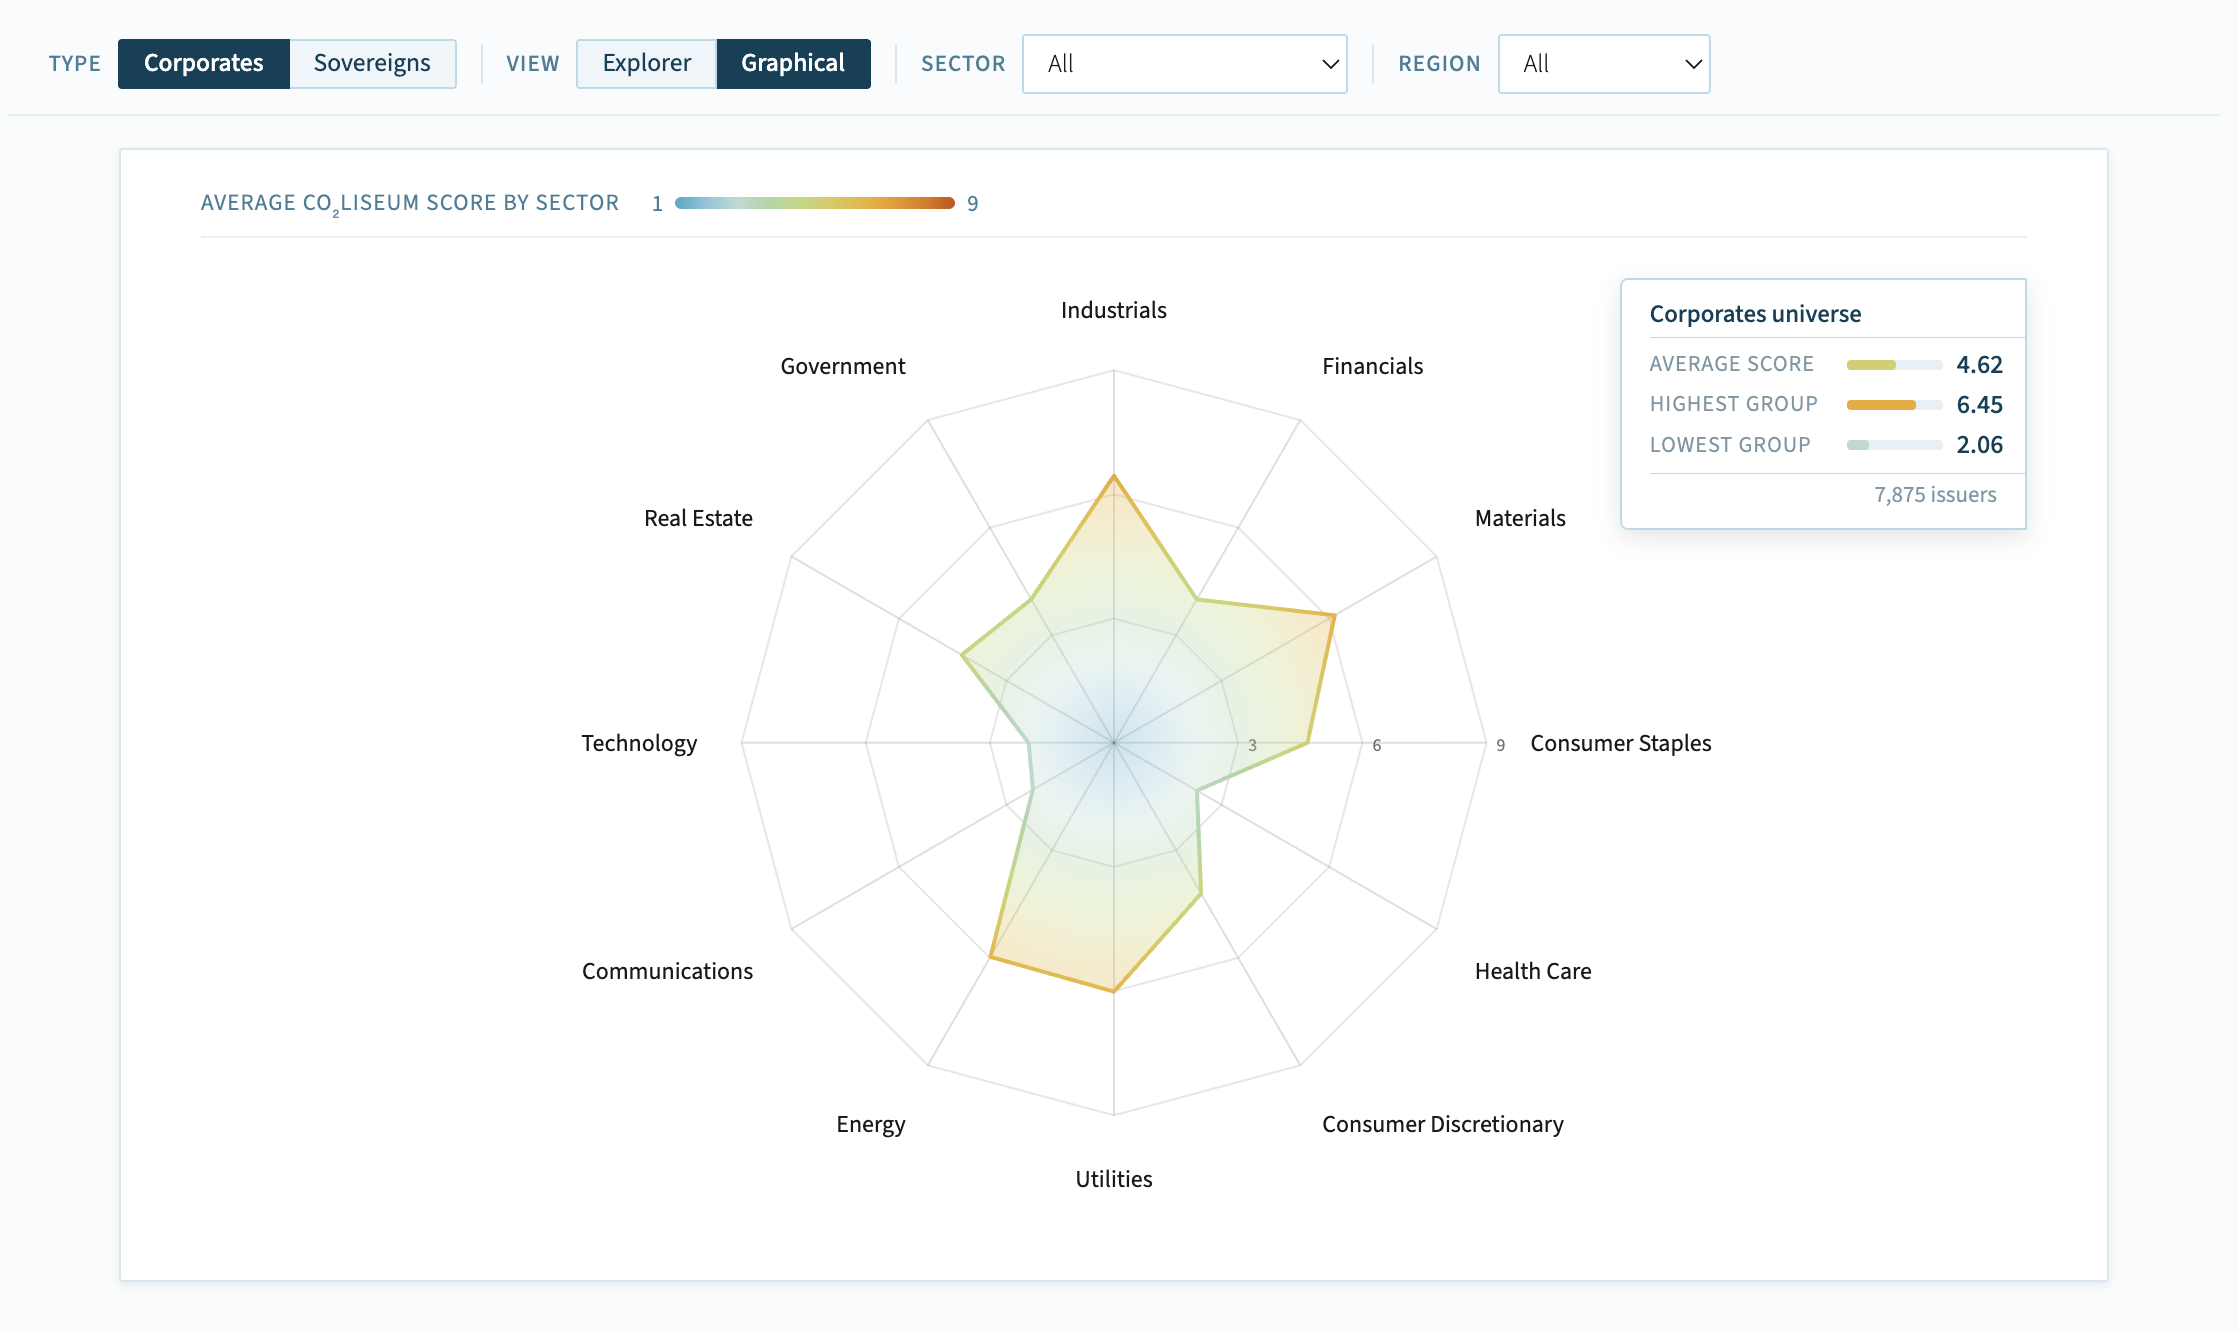Click the Energy data point vertex

[x=990, y=957]
